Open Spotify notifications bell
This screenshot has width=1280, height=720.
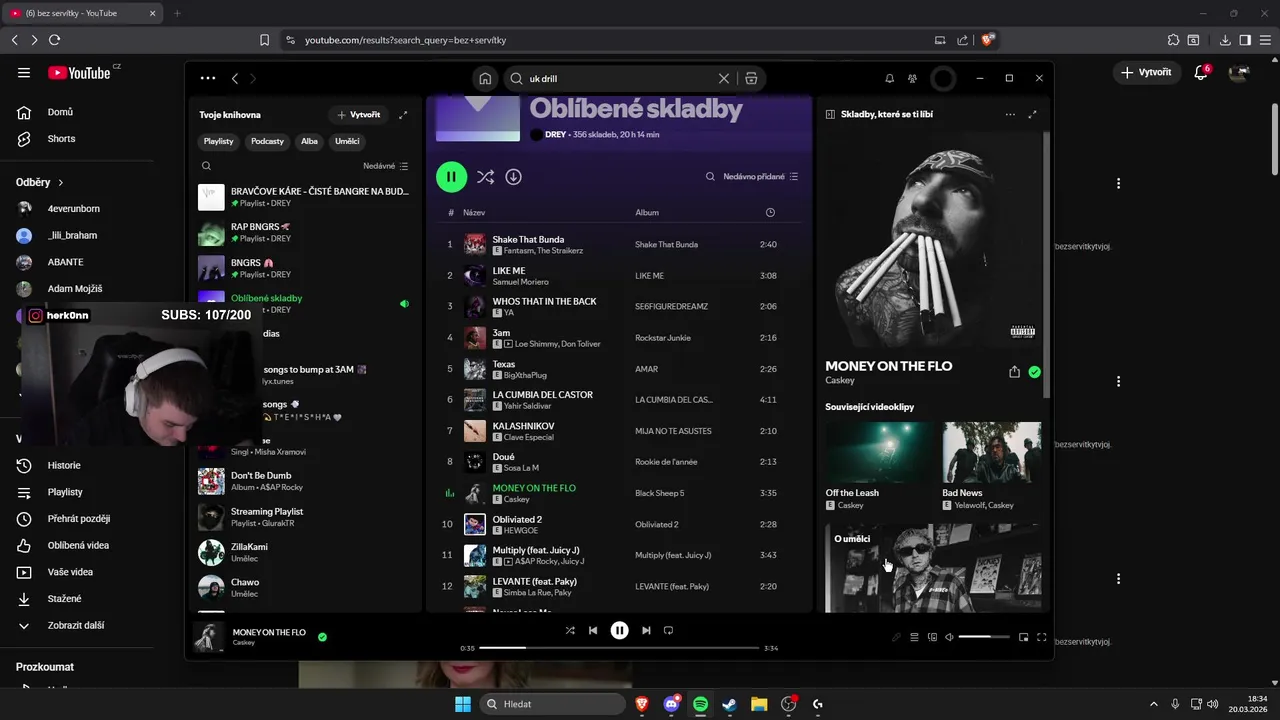coord(889,78)
